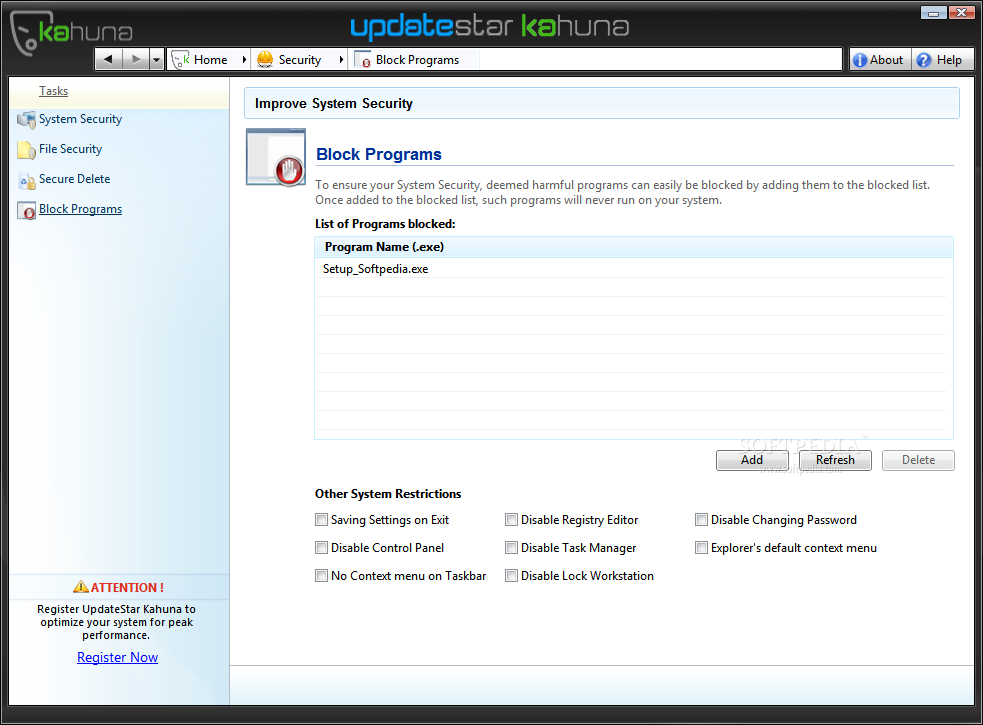The height and width of the screenshot is (725, 983).
Task: Check Disable Task Manager option
Action: [x=512, y=548]
